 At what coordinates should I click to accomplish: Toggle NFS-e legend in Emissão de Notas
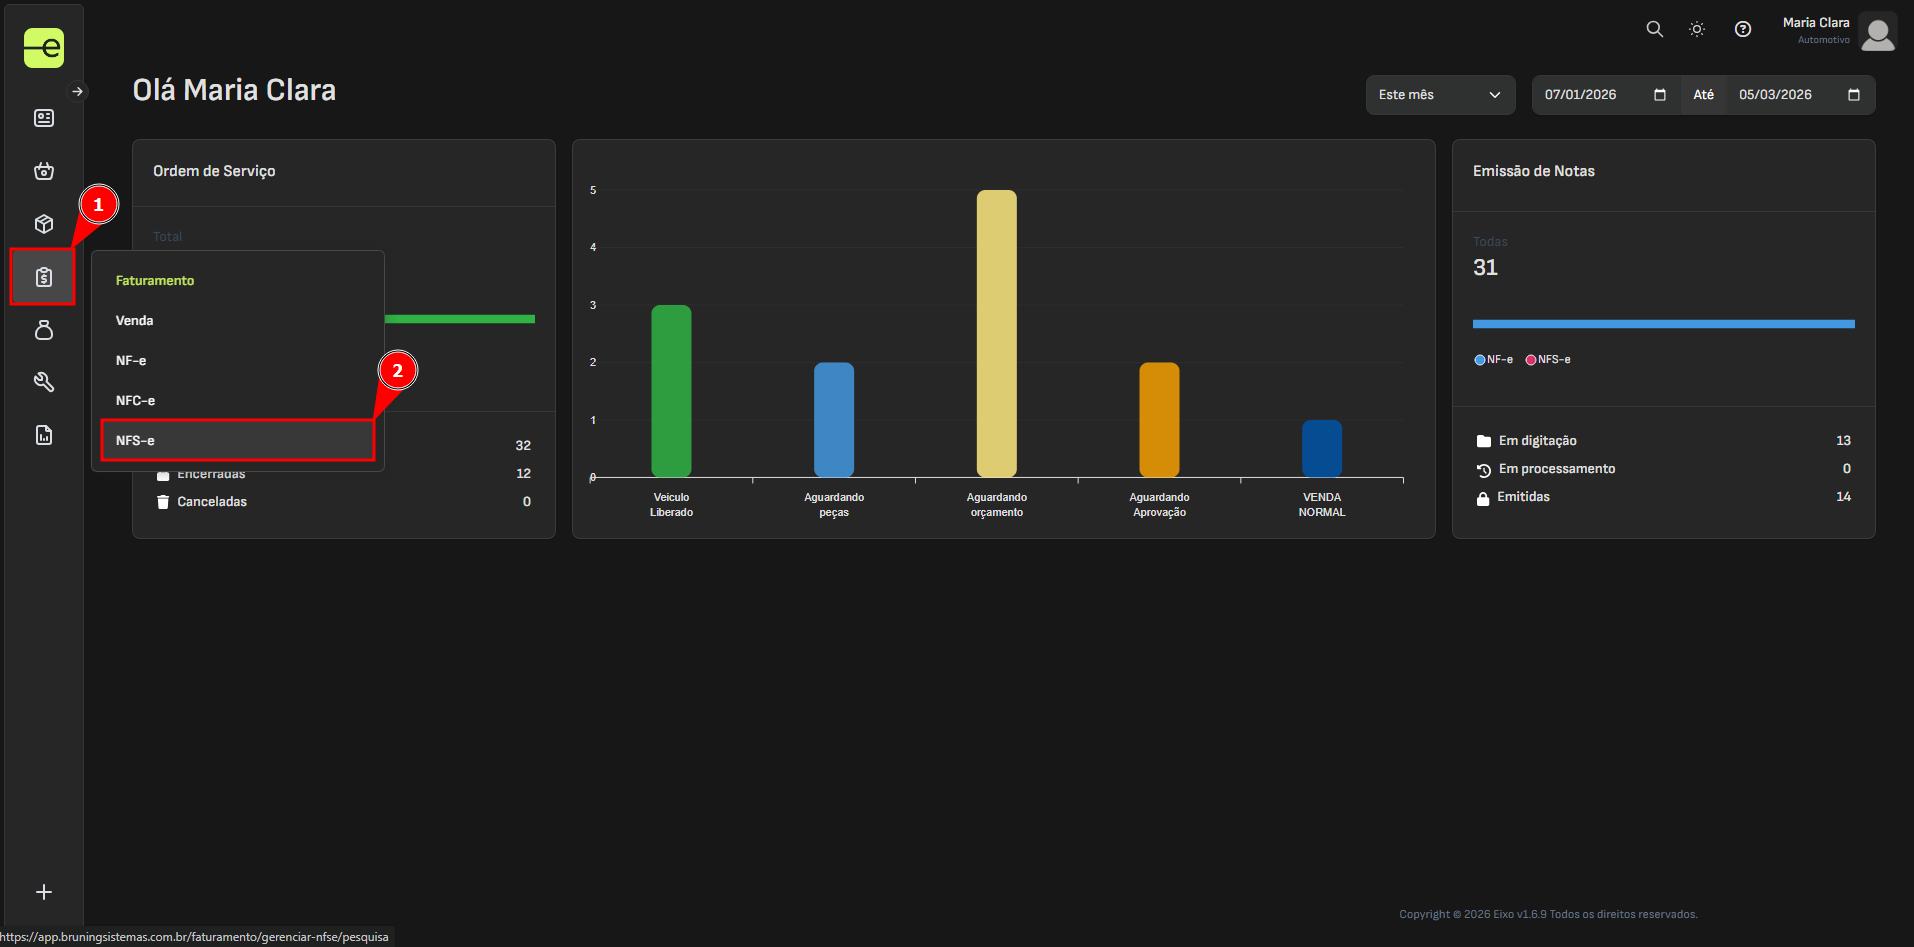[1548, 360]
